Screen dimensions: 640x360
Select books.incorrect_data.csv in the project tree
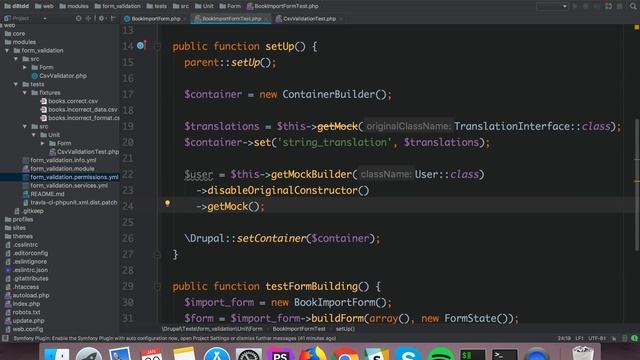click(82, 110)
